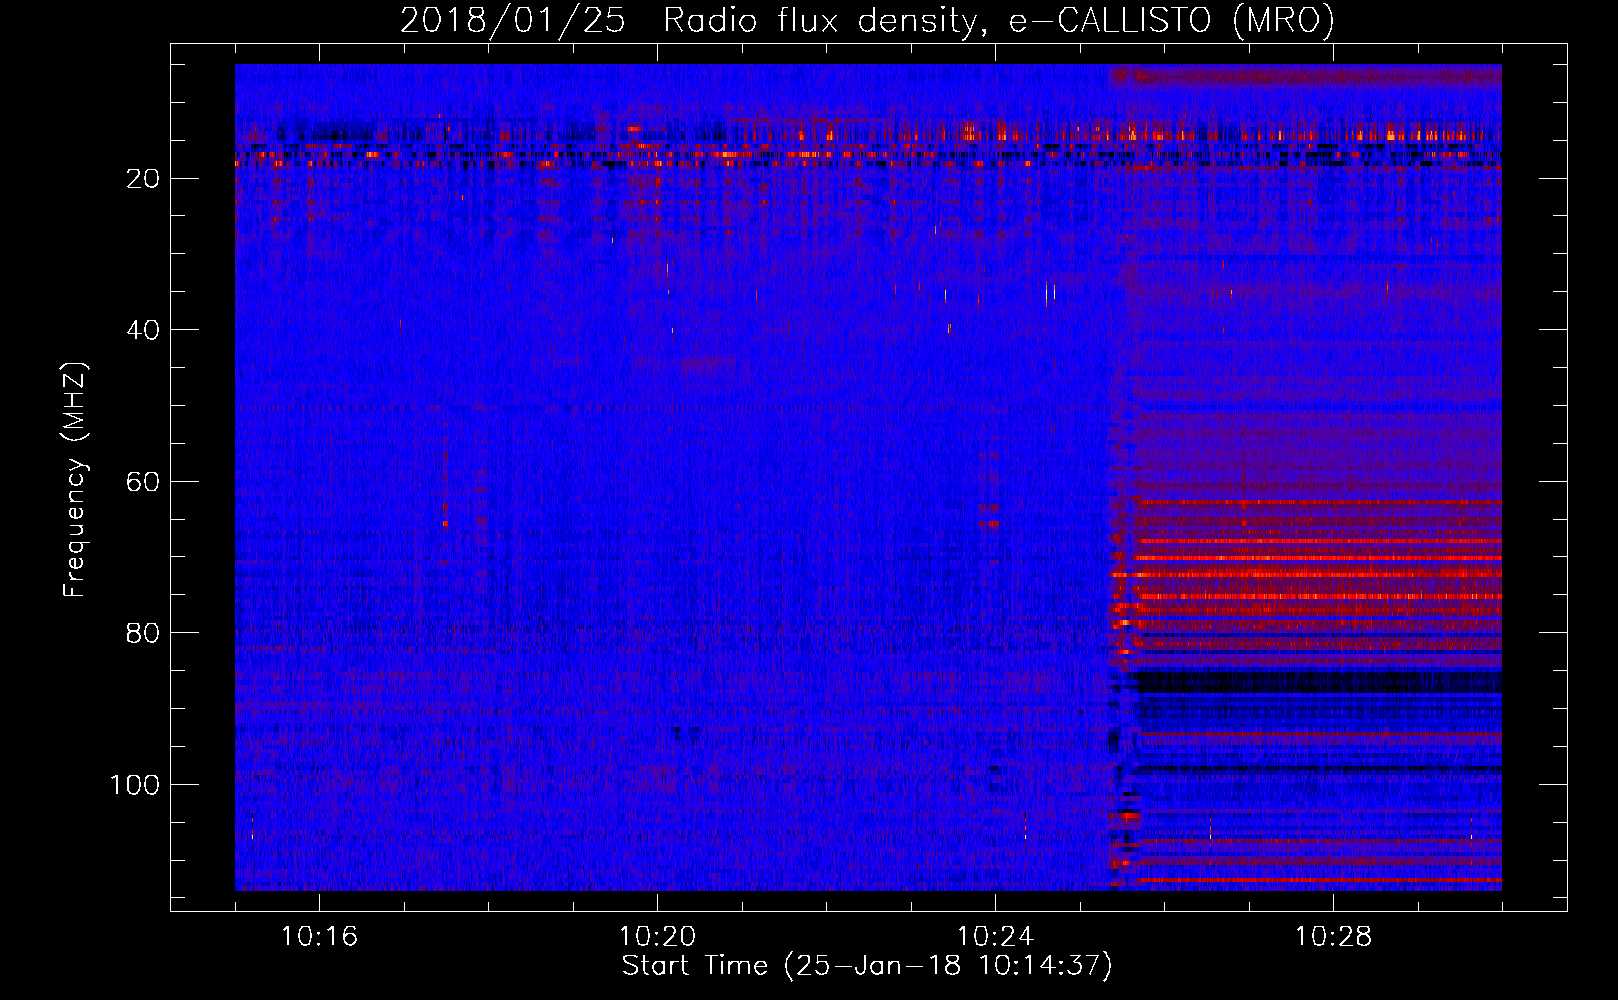1618x1000 pixels.
Task: Click the 'Frequency (MHZ)' axis label
Action: (76, 480)
